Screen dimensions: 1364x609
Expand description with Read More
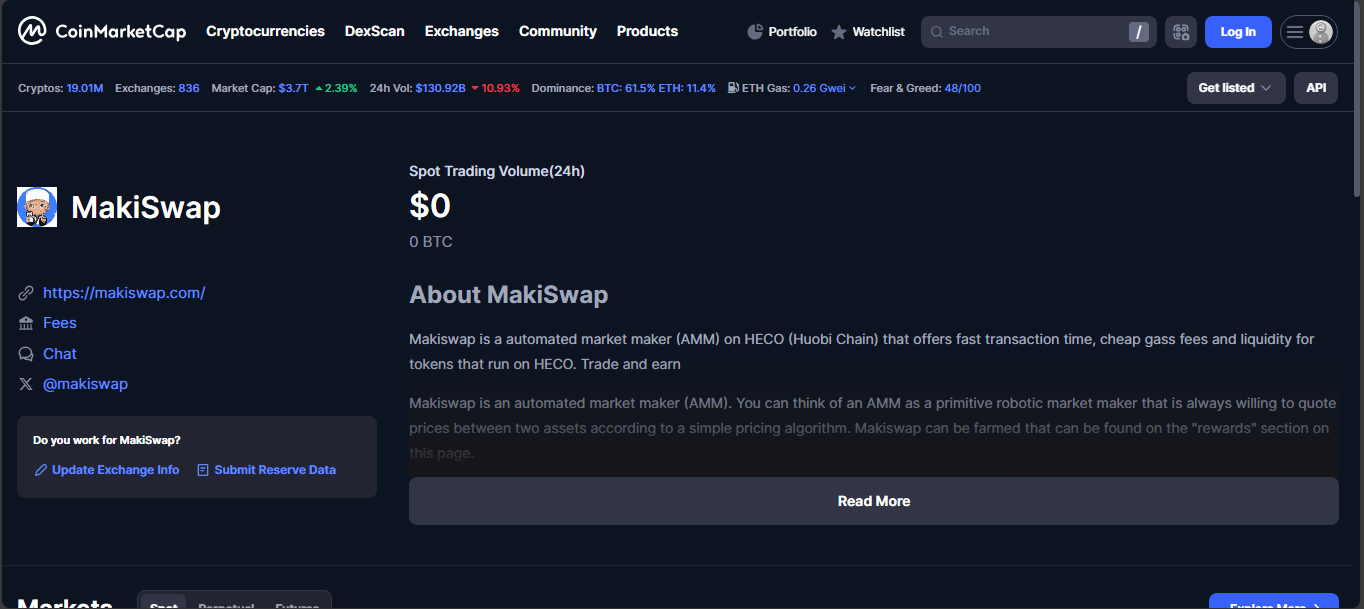[x=873, y=501]
